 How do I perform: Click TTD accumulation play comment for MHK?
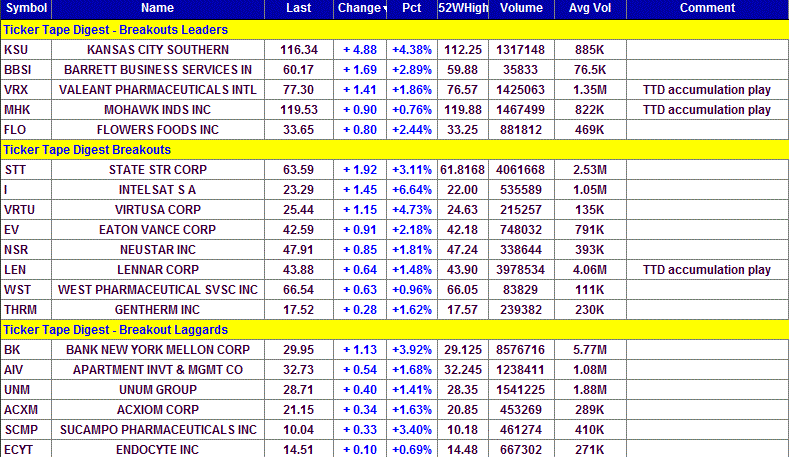click(707, 110)
